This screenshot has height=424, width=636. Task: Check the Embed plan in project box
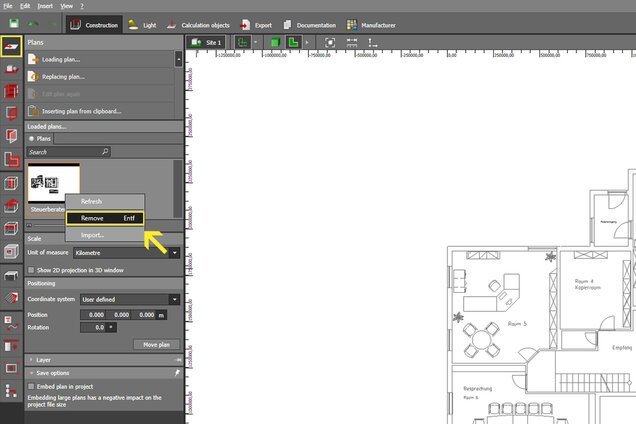[31, 386]
